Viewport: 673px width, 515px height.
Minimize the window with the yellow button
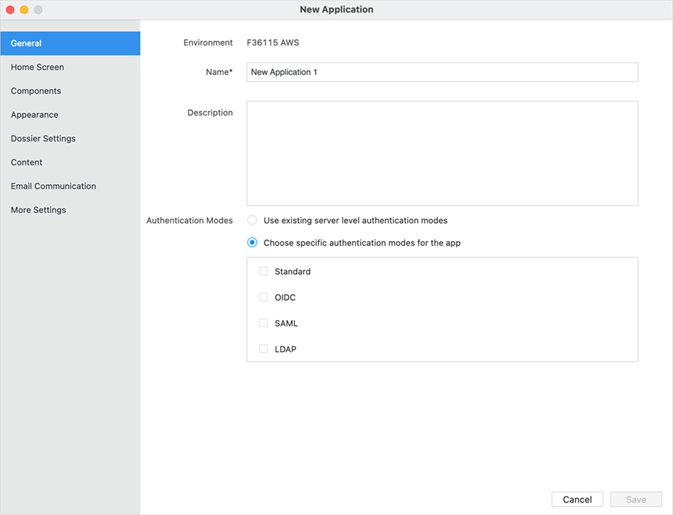pyautogui.click(x=24, y=10)
